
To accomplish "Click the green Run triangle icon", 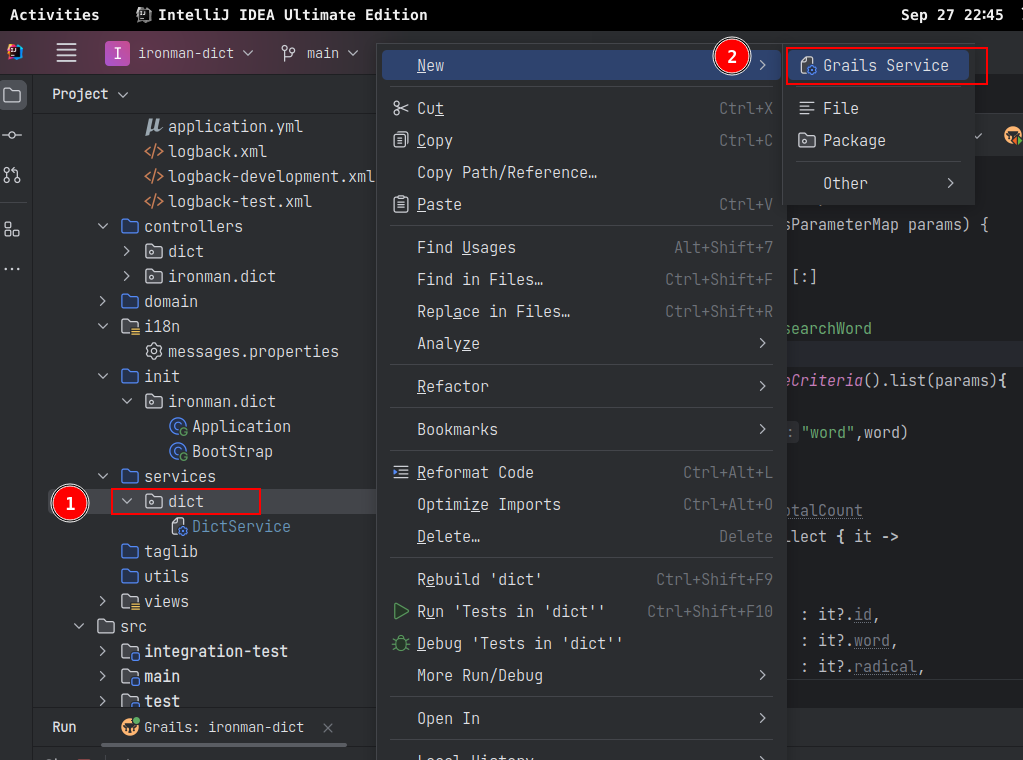I will [x=401, y=611].
